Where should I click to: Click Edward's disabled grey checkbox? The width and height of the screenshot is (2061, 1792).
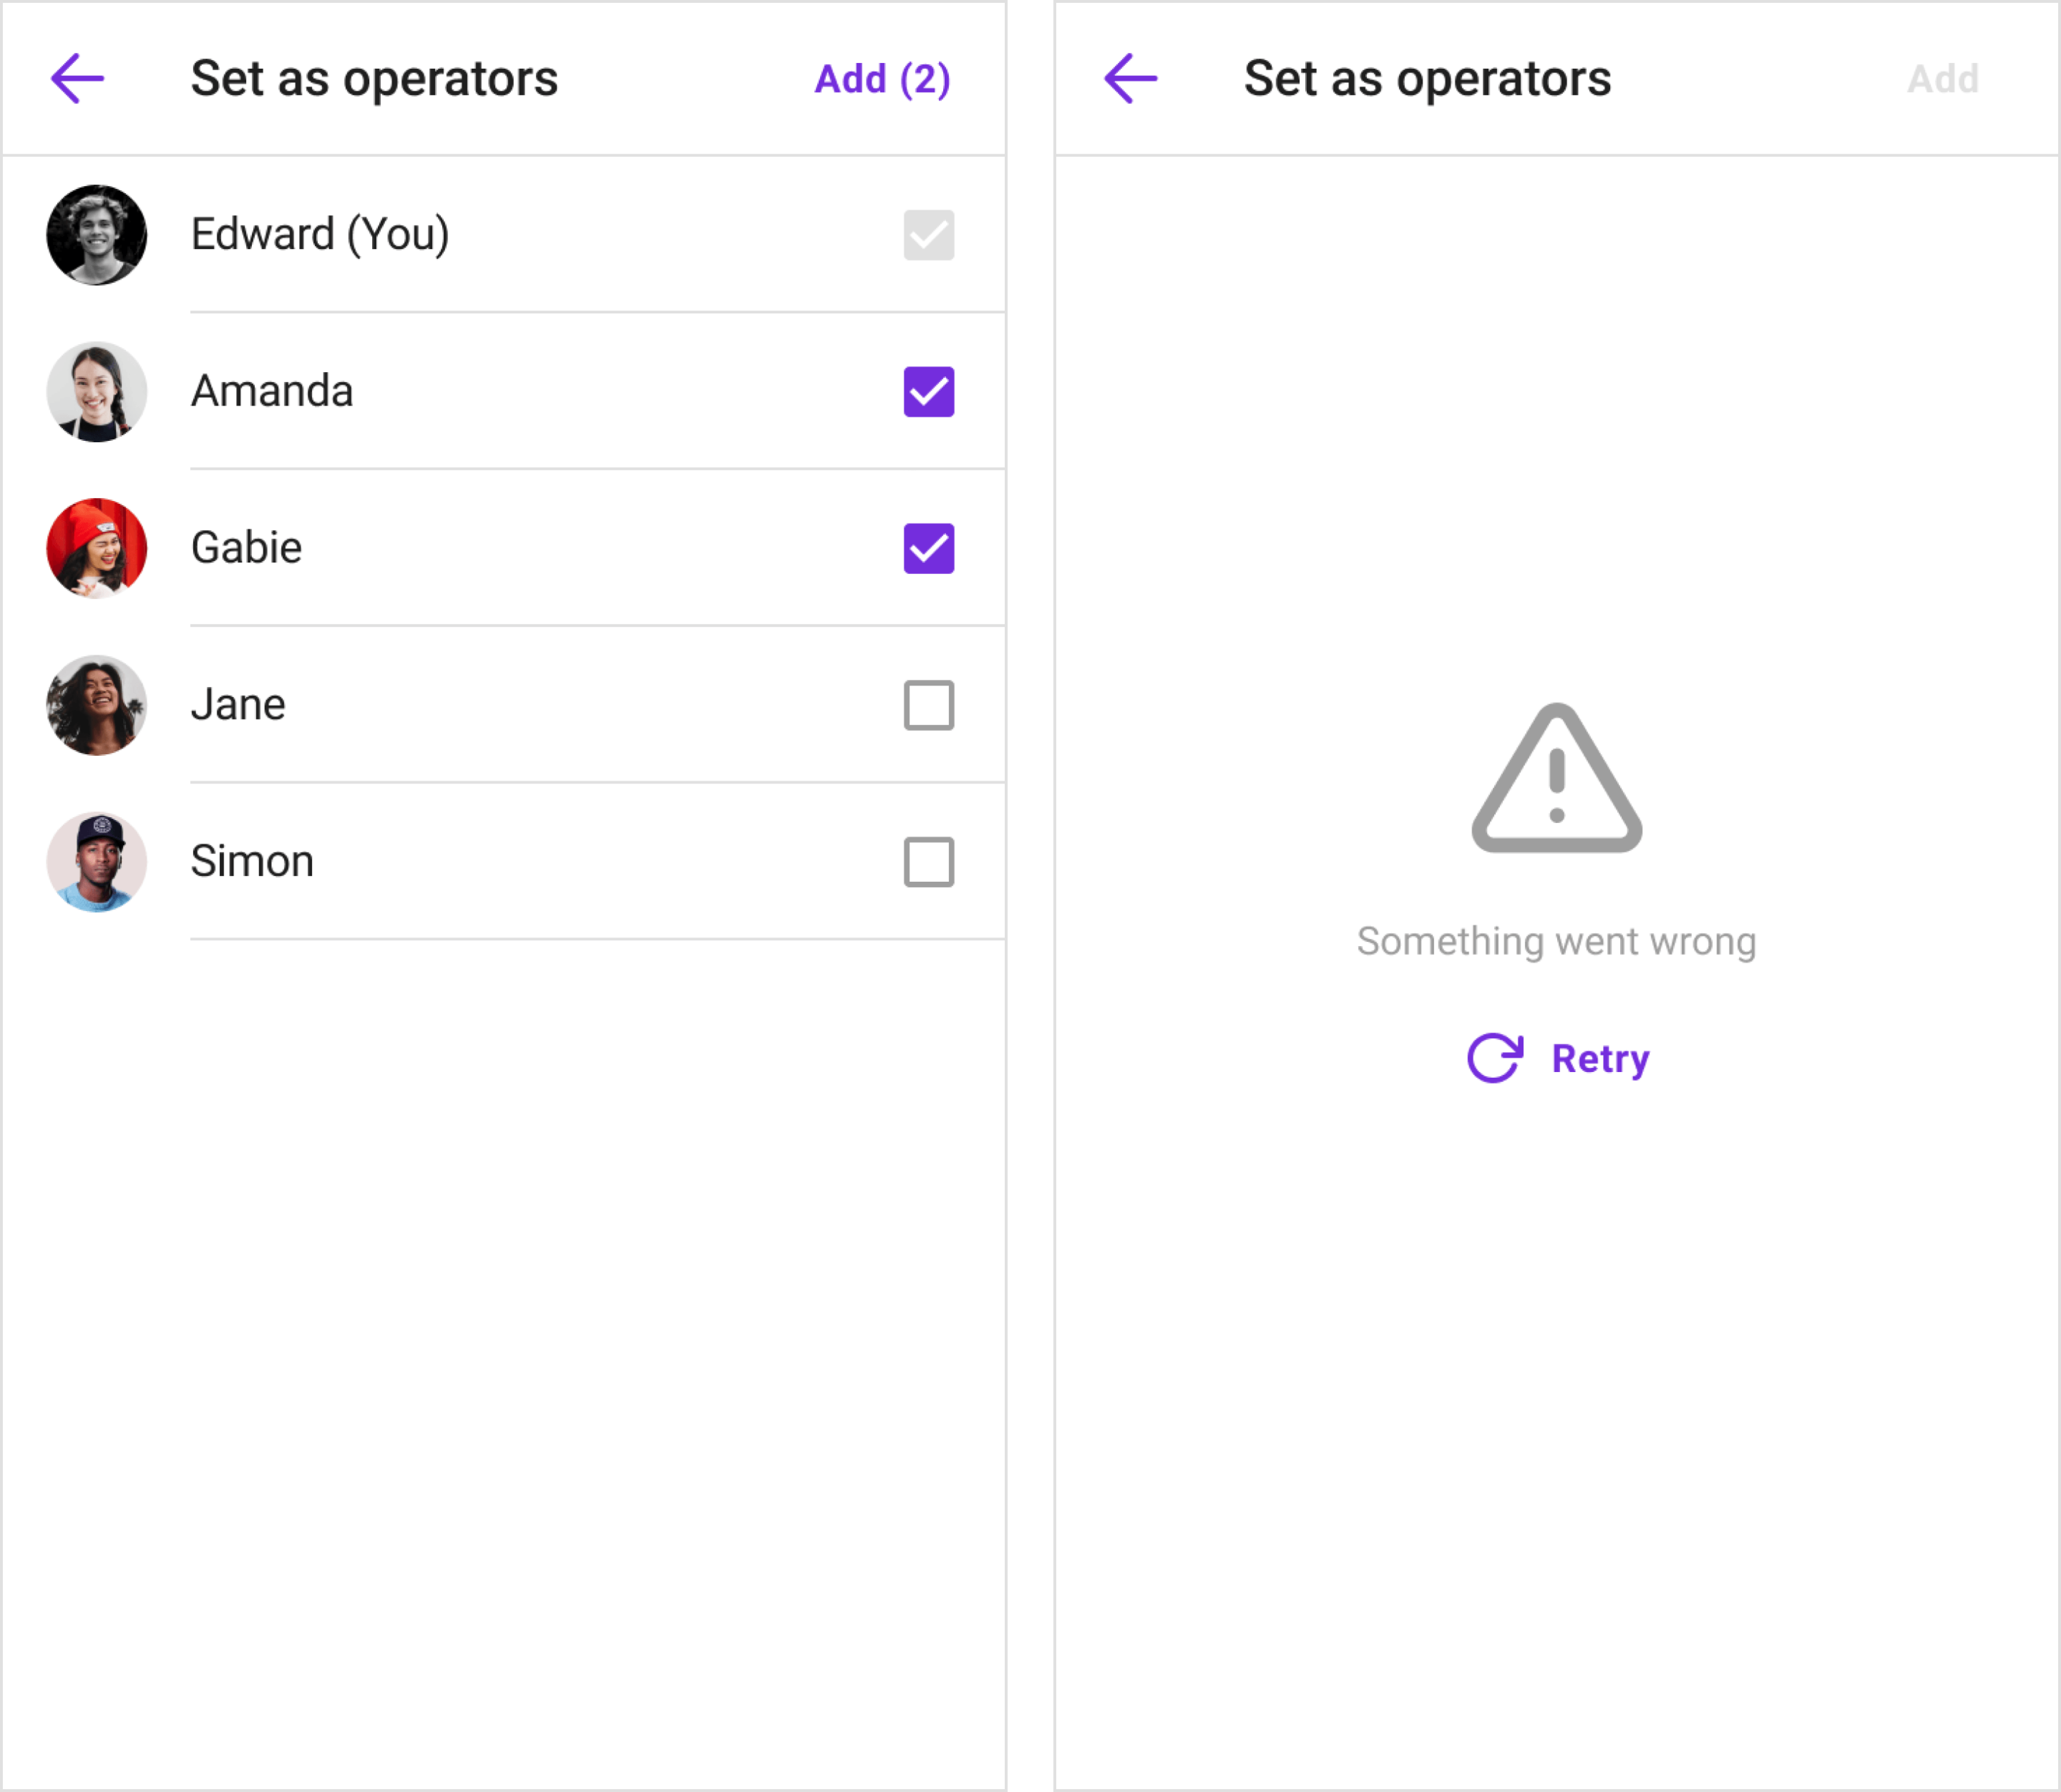[x=928, y=235]
